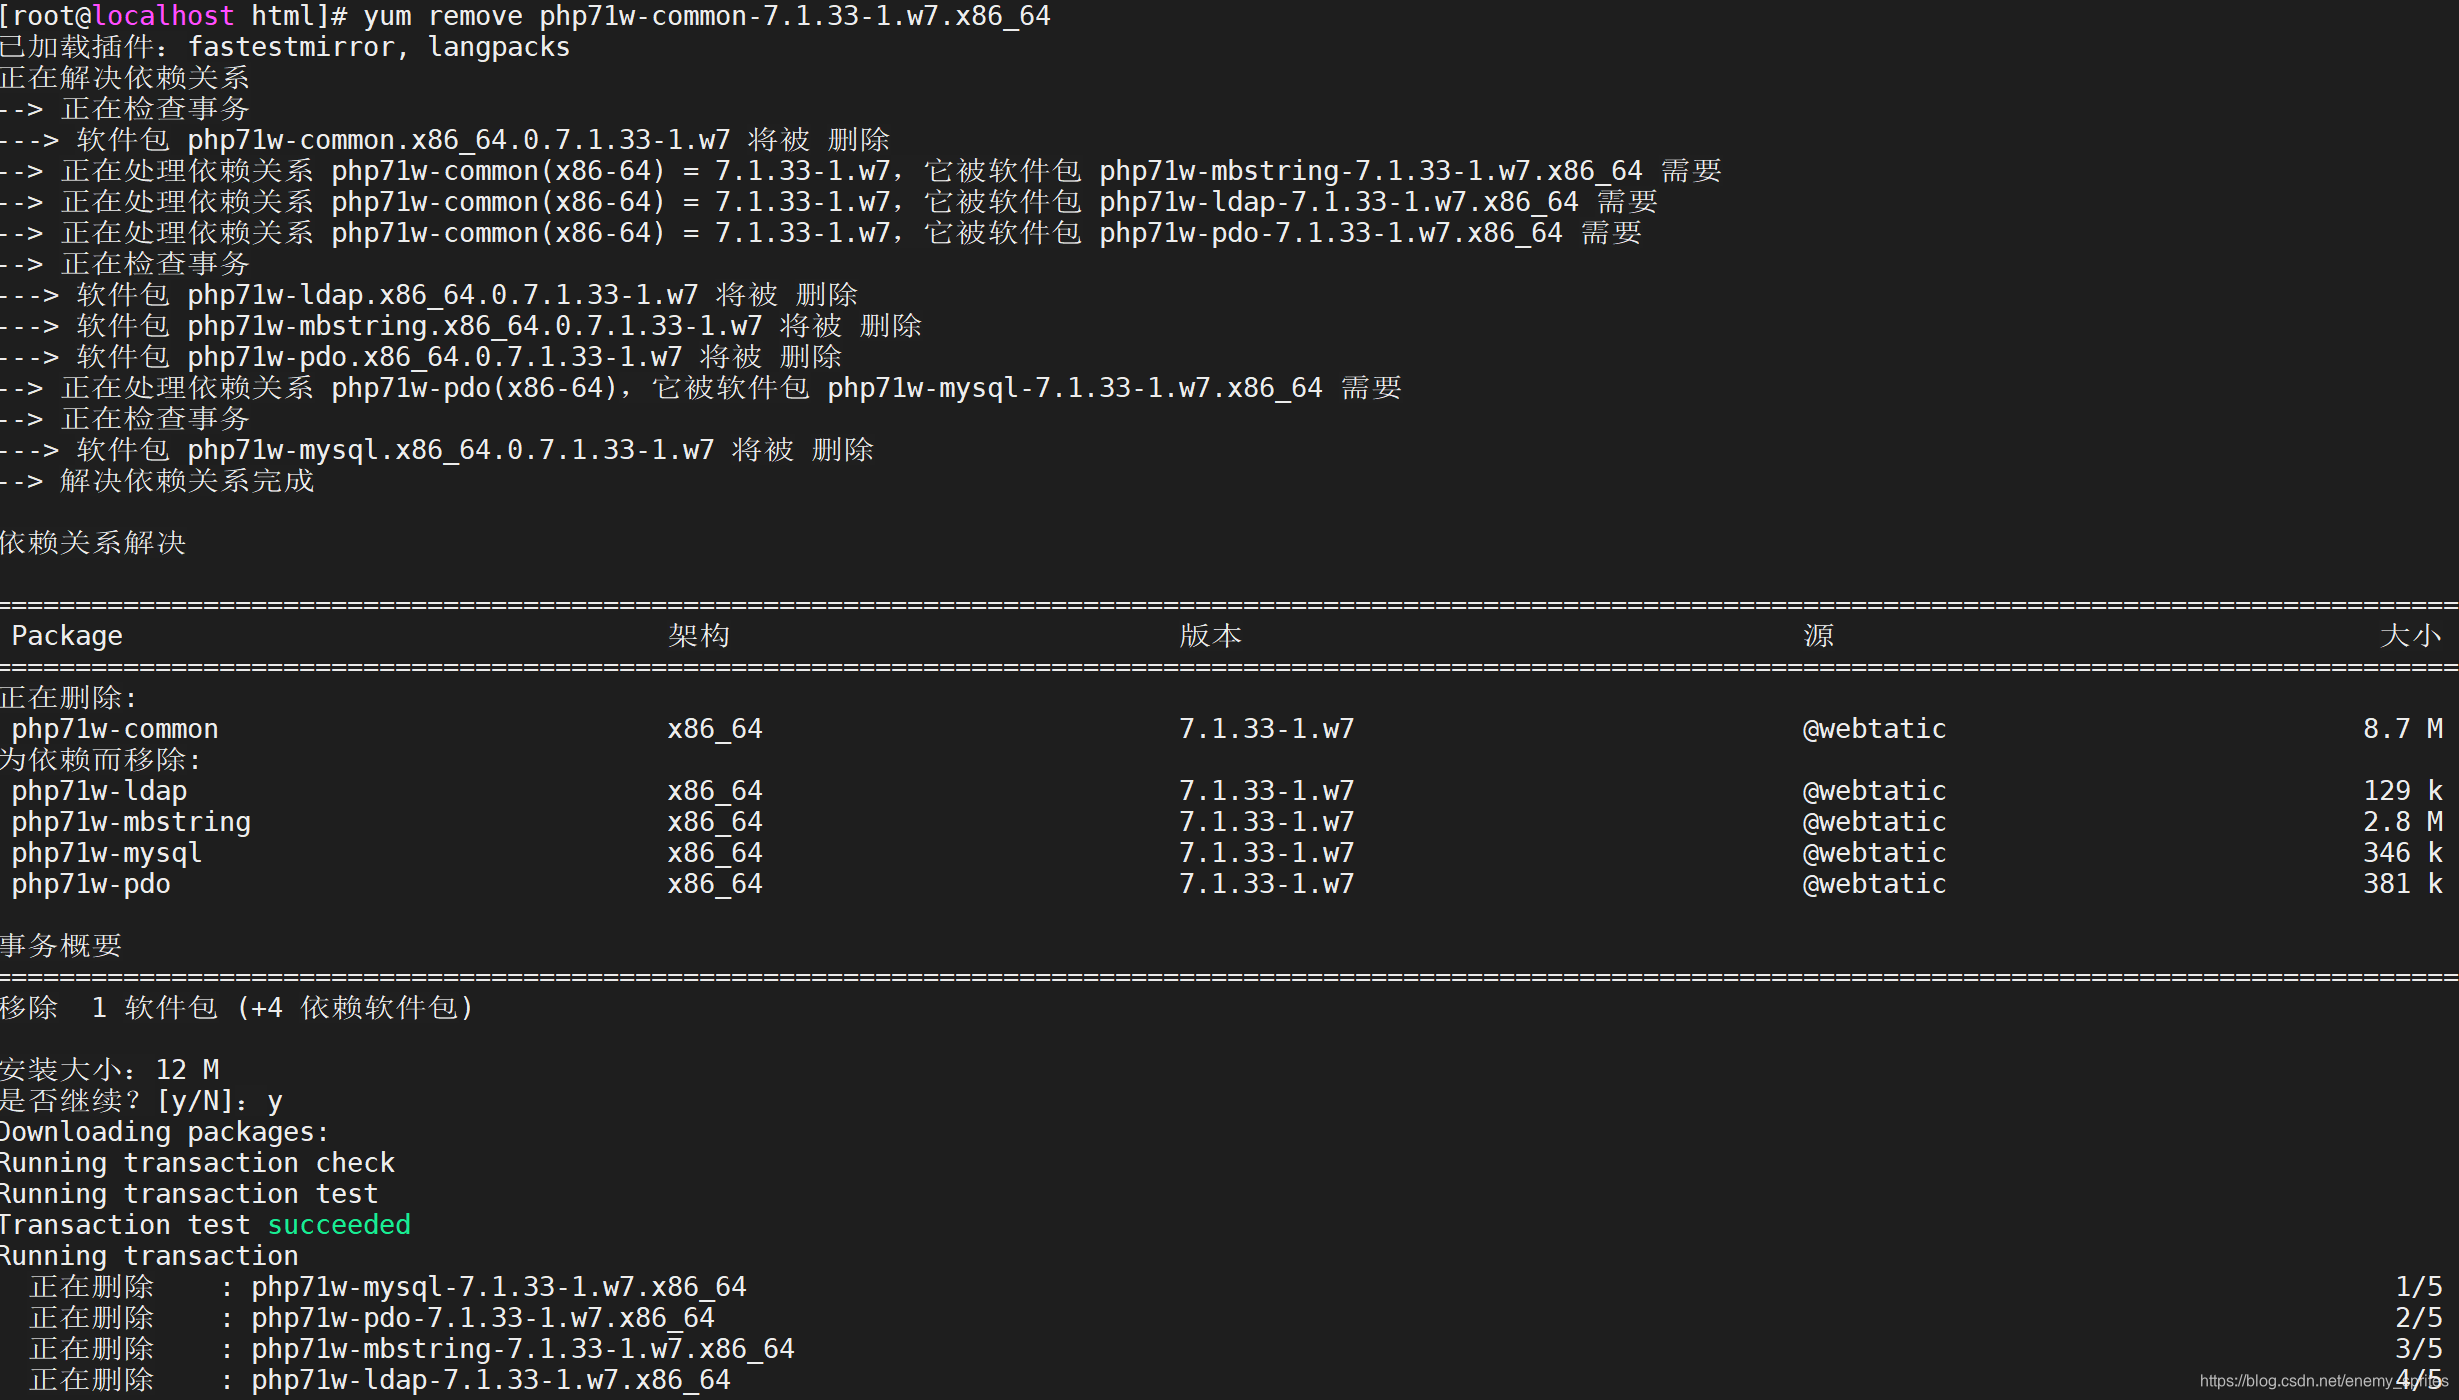Image resolution: width=2459 pixels, height=1400 pixels.
Task: Click 'php71w-common.x86_64.0.7.1.33-1.w7 将被 删除' line
Action: 445,140
